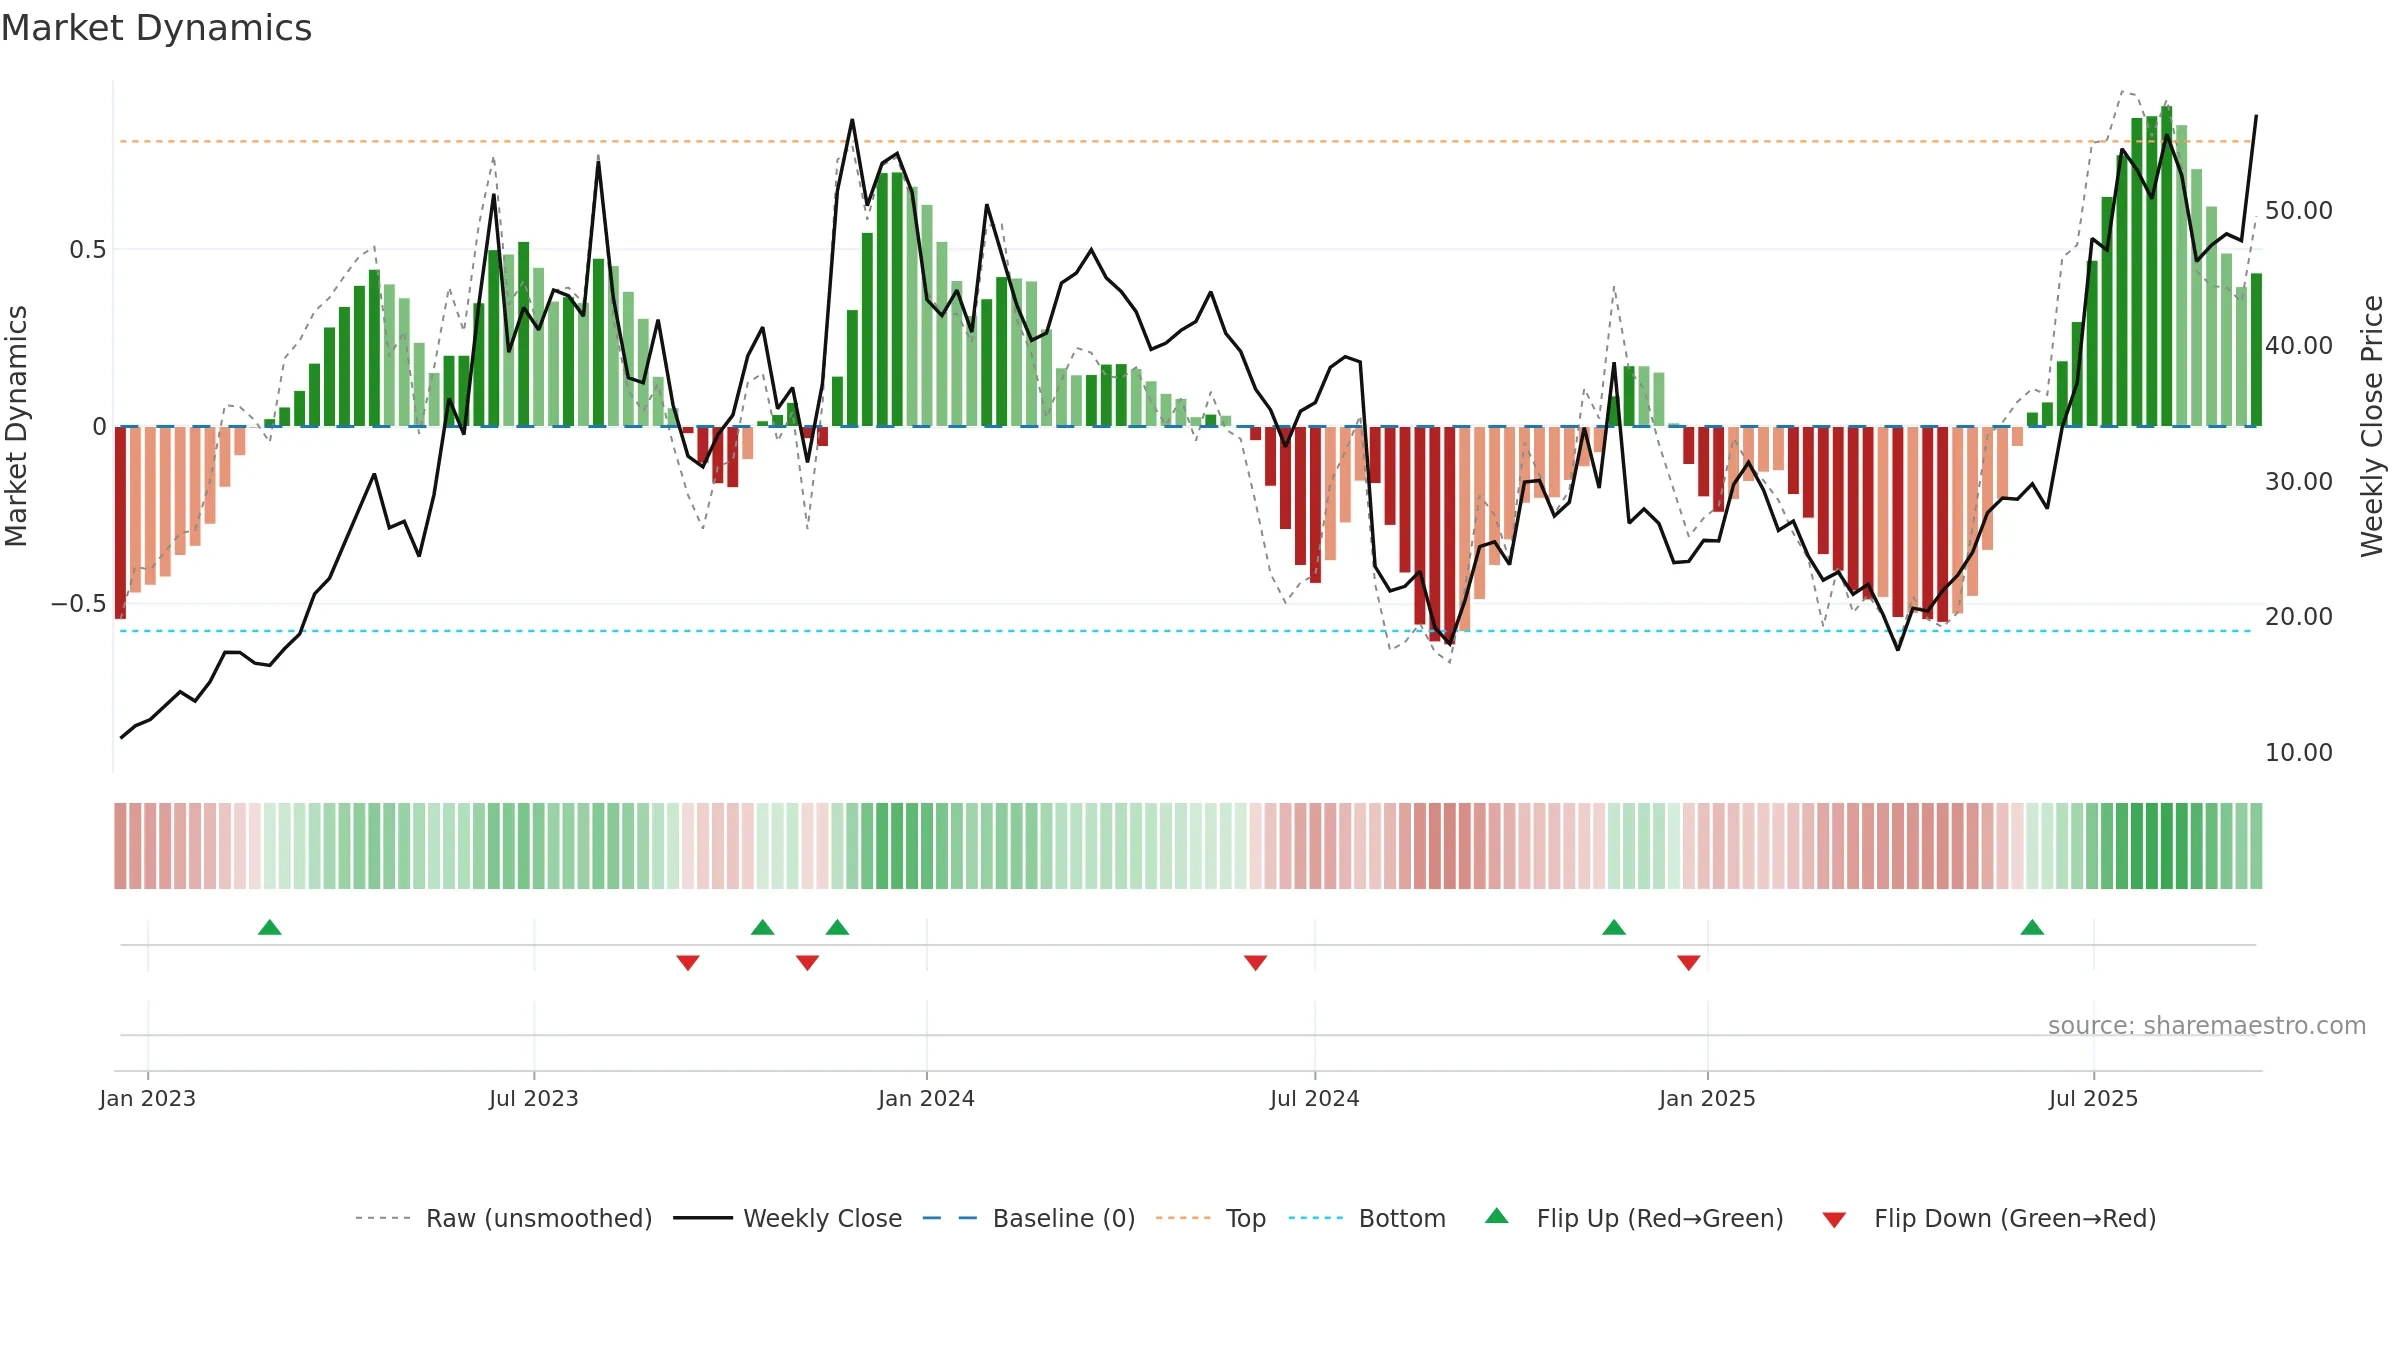Toggle the Top legend entry
This screenshot has height=1350, width=2400.
coord(1210,1218)
